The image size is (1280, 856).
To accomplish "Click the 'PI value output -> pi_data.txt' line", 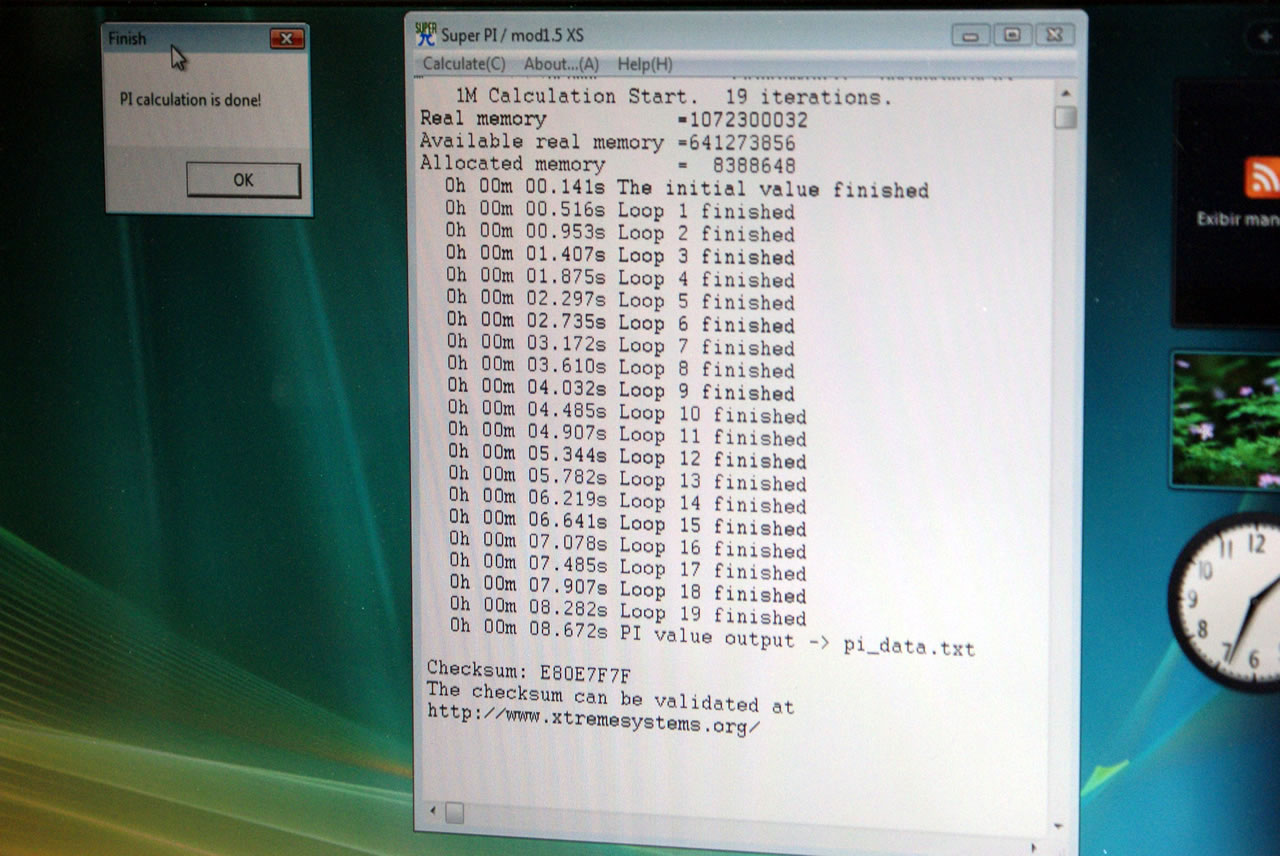I will pos(712,638).
